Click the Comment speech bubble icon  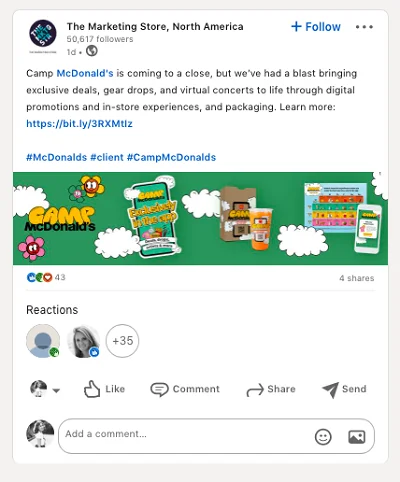coord(159,389)
